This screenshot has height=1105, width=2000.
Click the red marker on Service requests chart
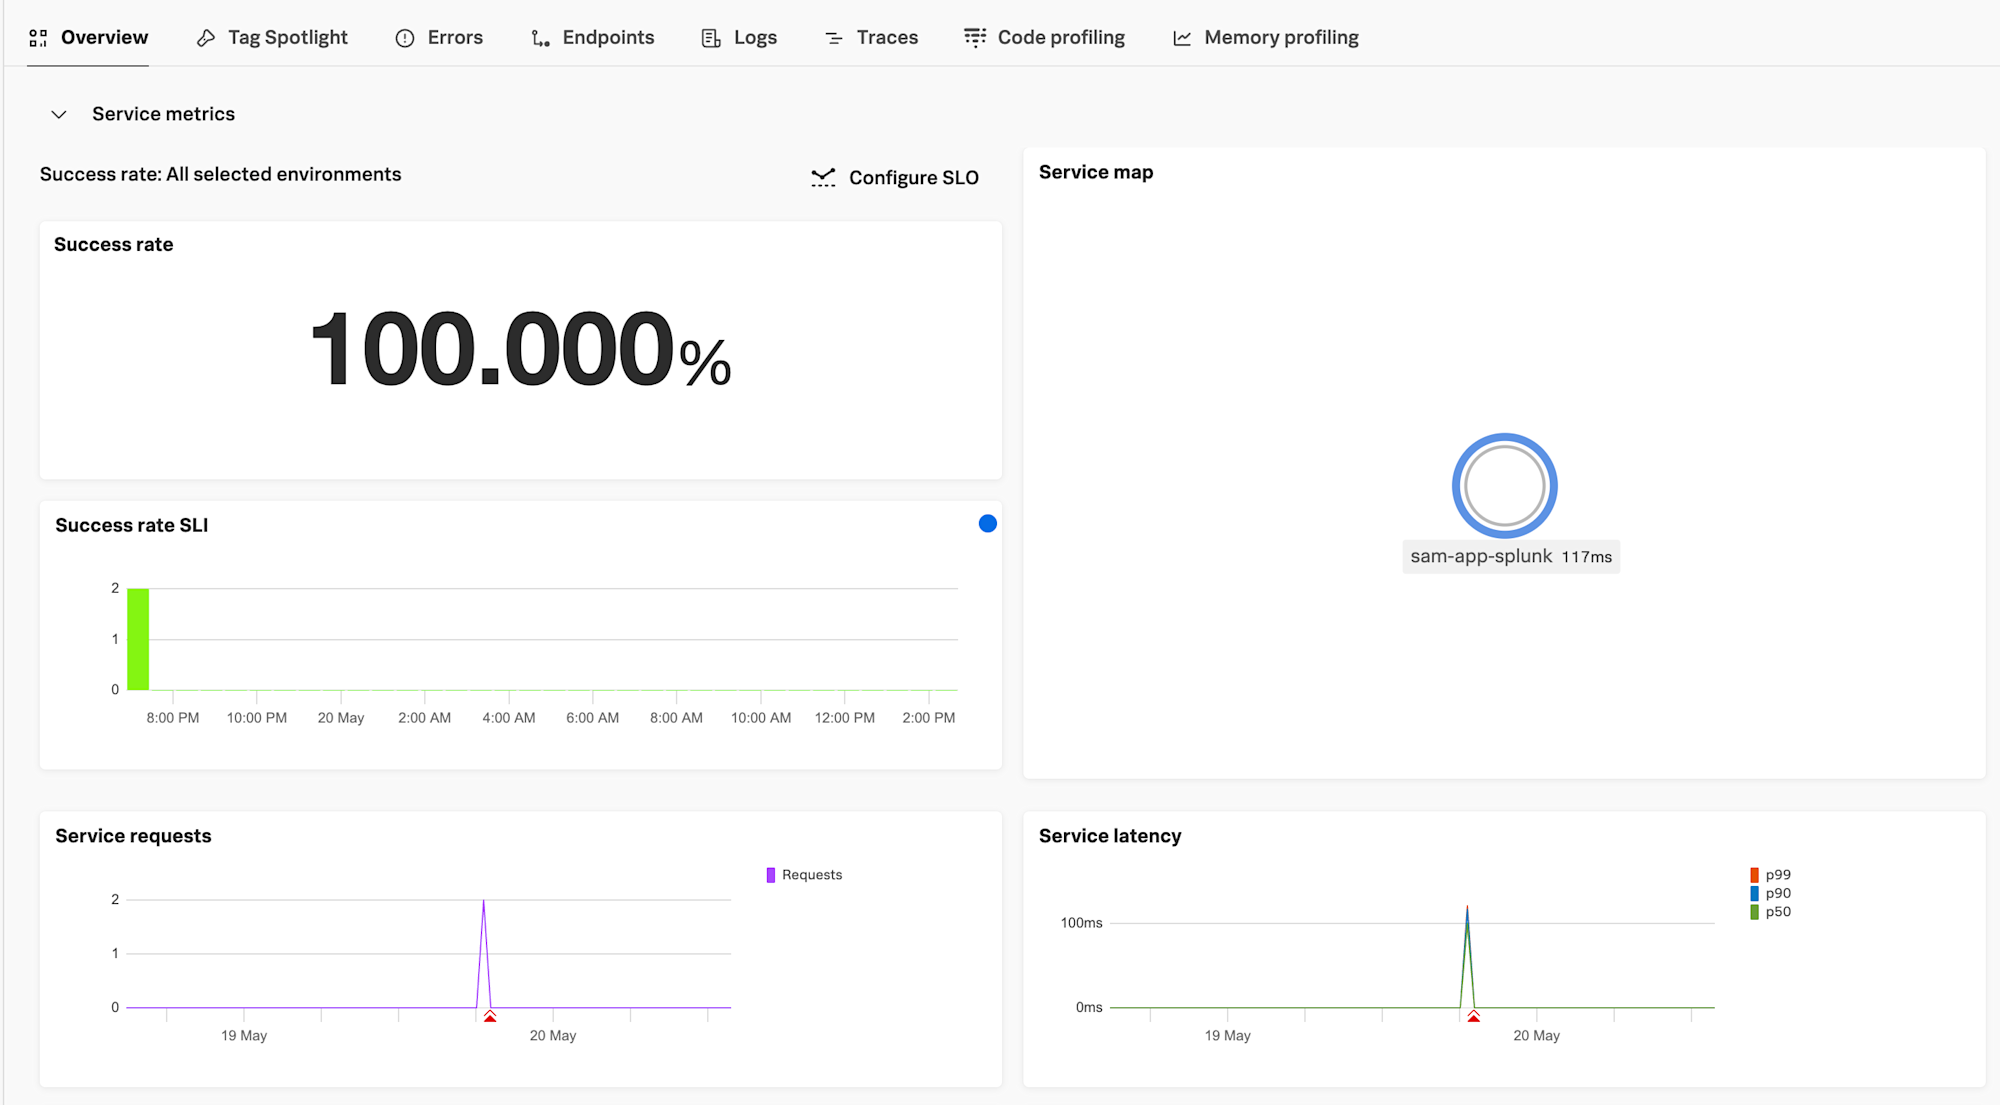(x=490, y=1016)
